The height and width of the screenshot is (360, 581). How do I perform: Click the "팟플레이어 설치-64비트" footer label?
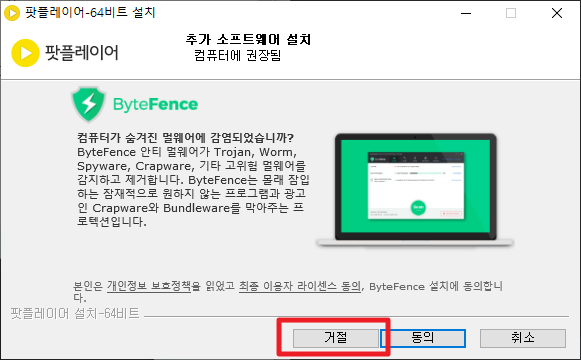75,313
